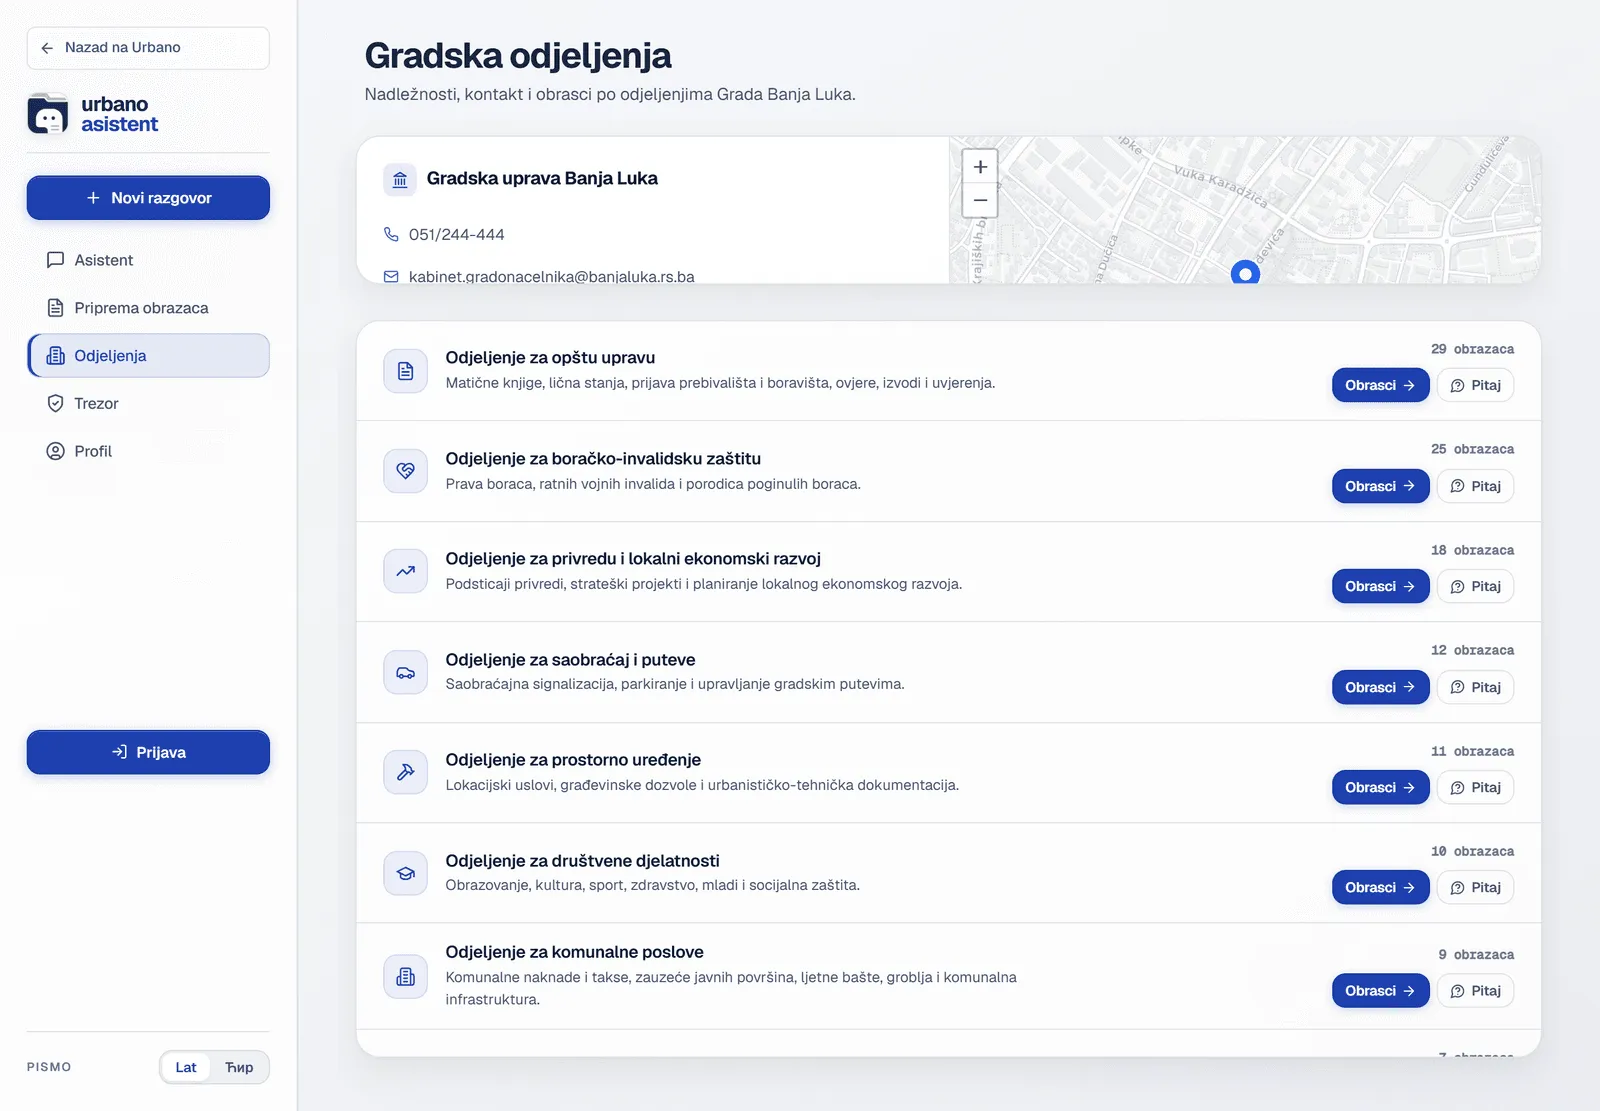Image resolution: width=1600 pixels, height=1111 pixels.
Task: Click the urbano asistent logo icon
Action: pos(48,114)
